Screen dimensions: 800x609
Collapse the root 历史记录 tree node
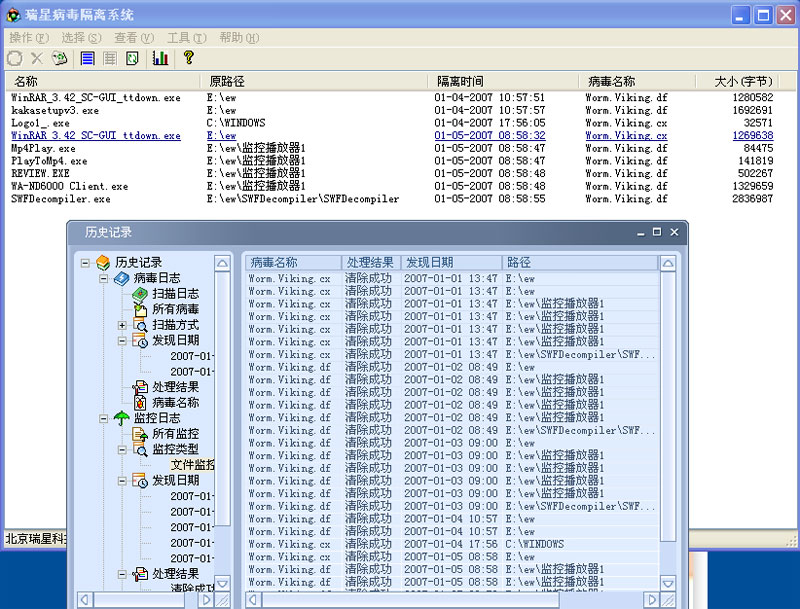pos(87,263)
